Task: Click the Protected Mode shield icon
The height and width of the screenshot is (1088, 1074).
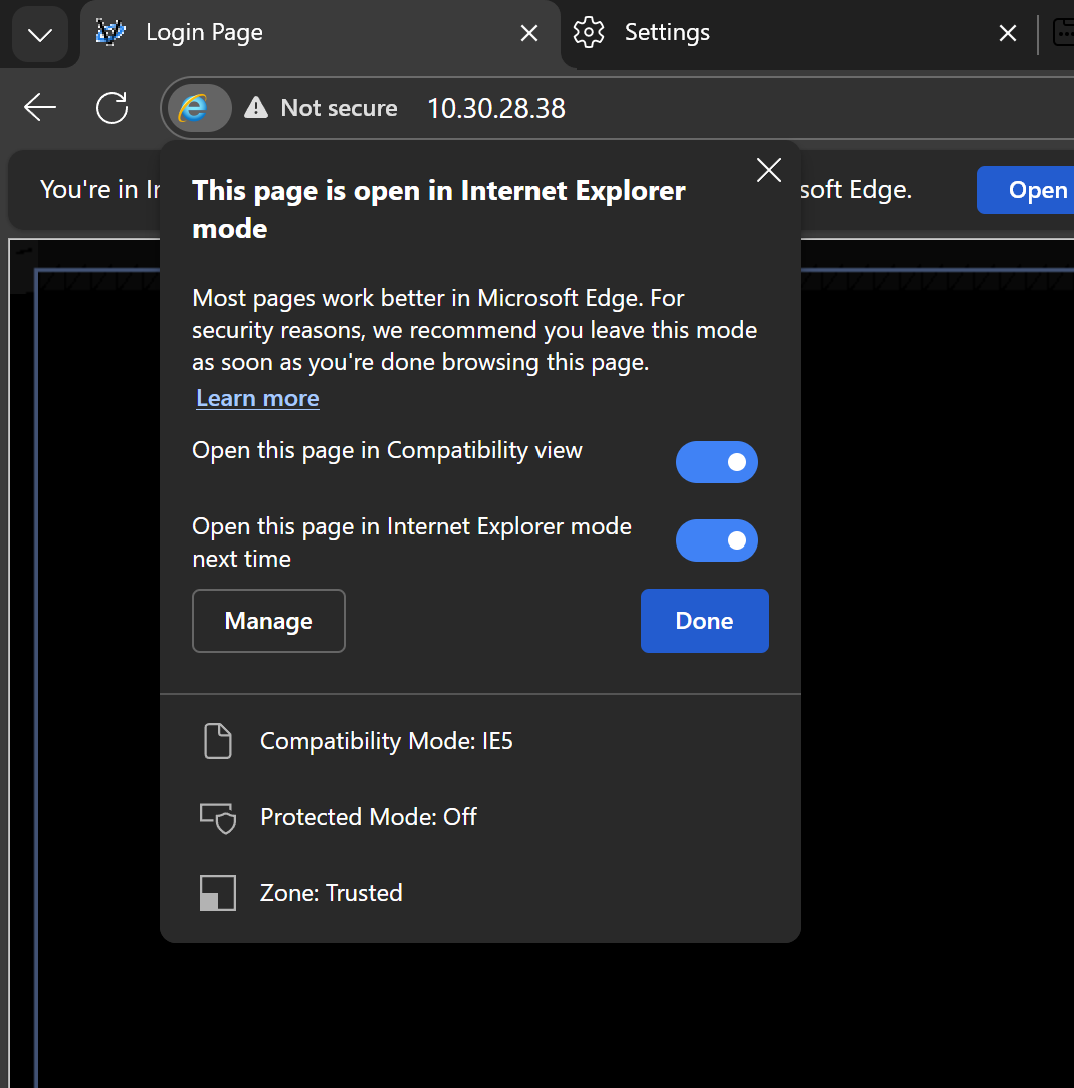Action: click(218, 817)
